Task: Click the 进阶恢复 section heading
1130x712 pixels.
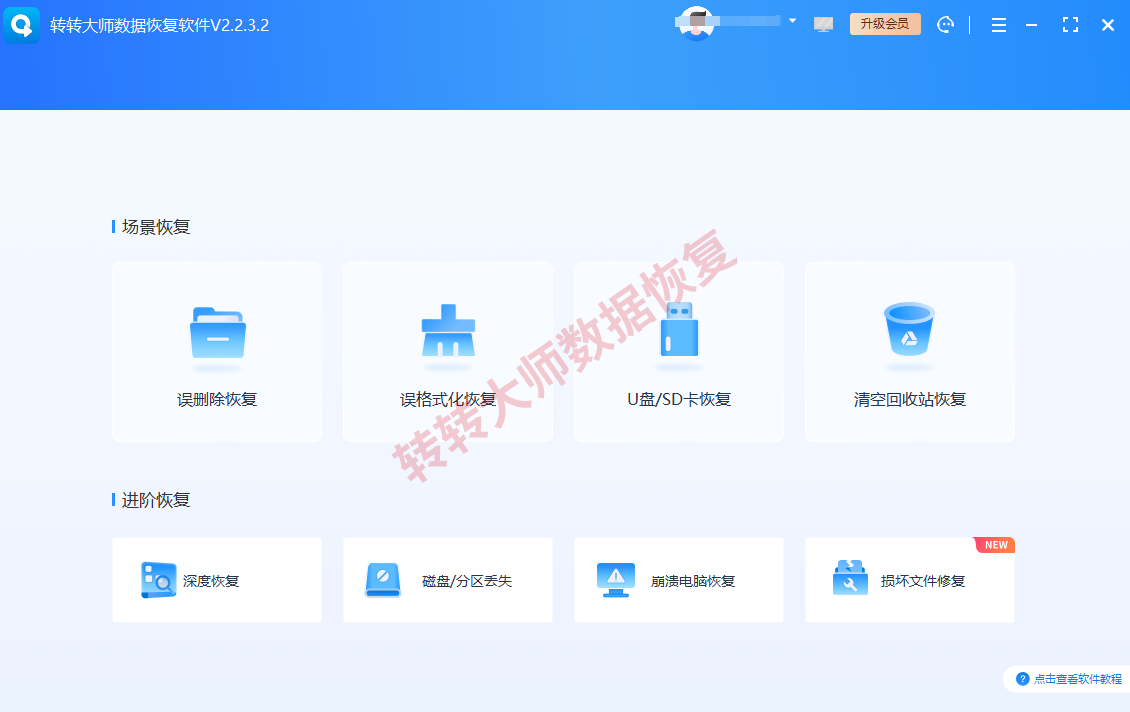Action: [x=156, y=500]
